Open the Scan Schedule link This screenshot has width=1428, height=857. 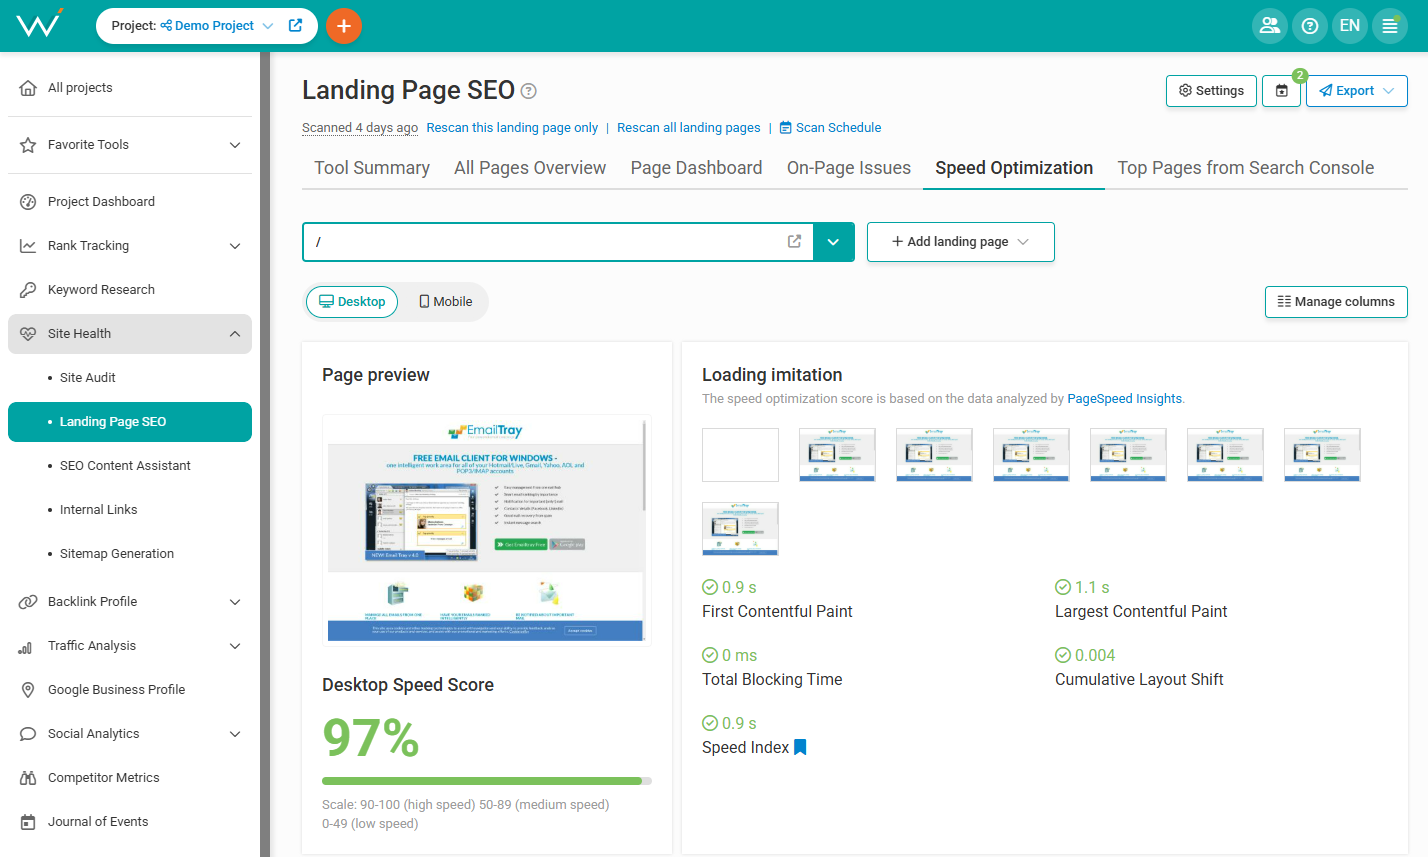click(830, 128)
